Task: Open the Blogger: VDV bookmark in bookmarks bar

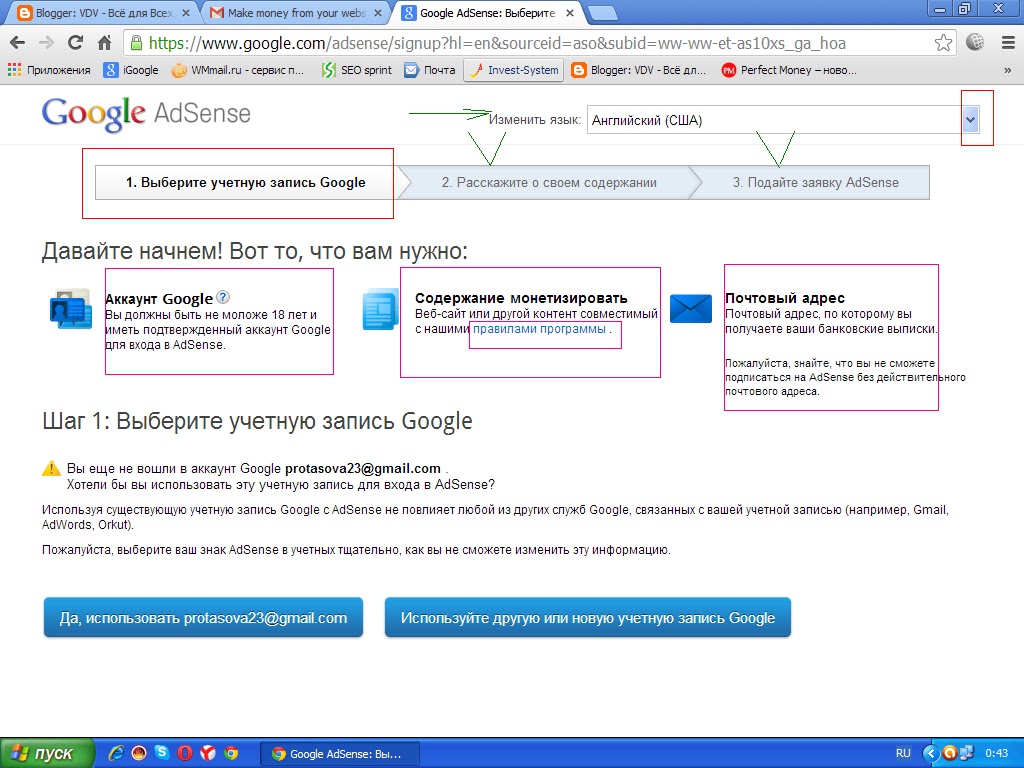Action: tap(639, 70)
